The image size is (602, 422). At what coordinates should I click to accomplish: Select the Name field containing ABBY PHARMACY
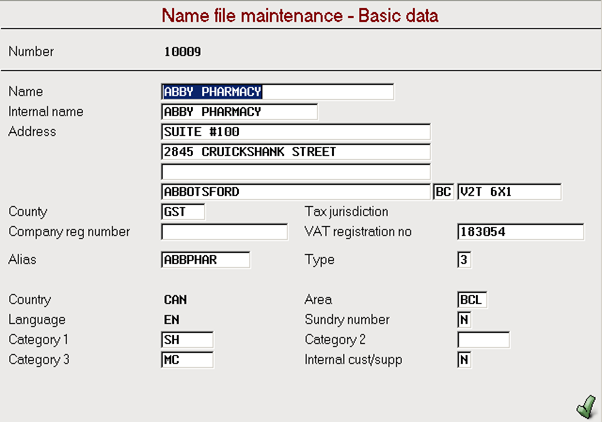[x=277, y=92]
